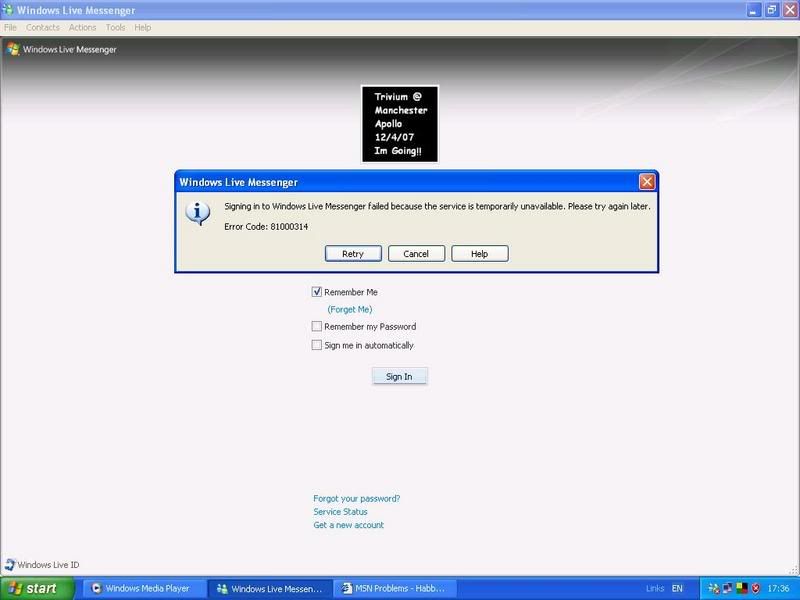Open the Service Status link

(340, 511)
